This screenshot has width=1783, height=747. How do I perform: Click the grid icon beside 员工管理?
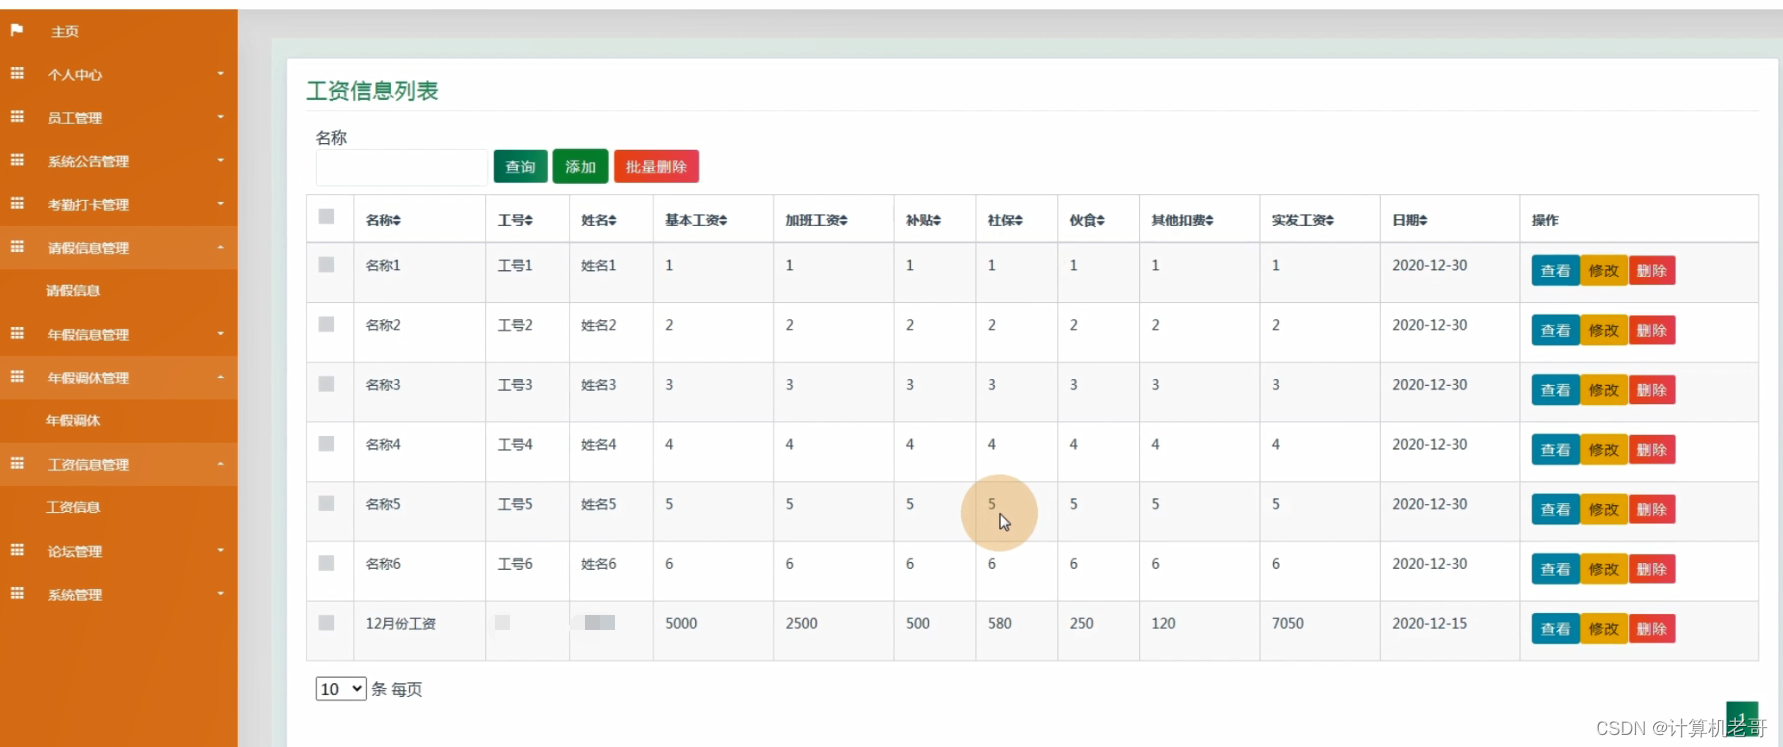coord(17,117)
